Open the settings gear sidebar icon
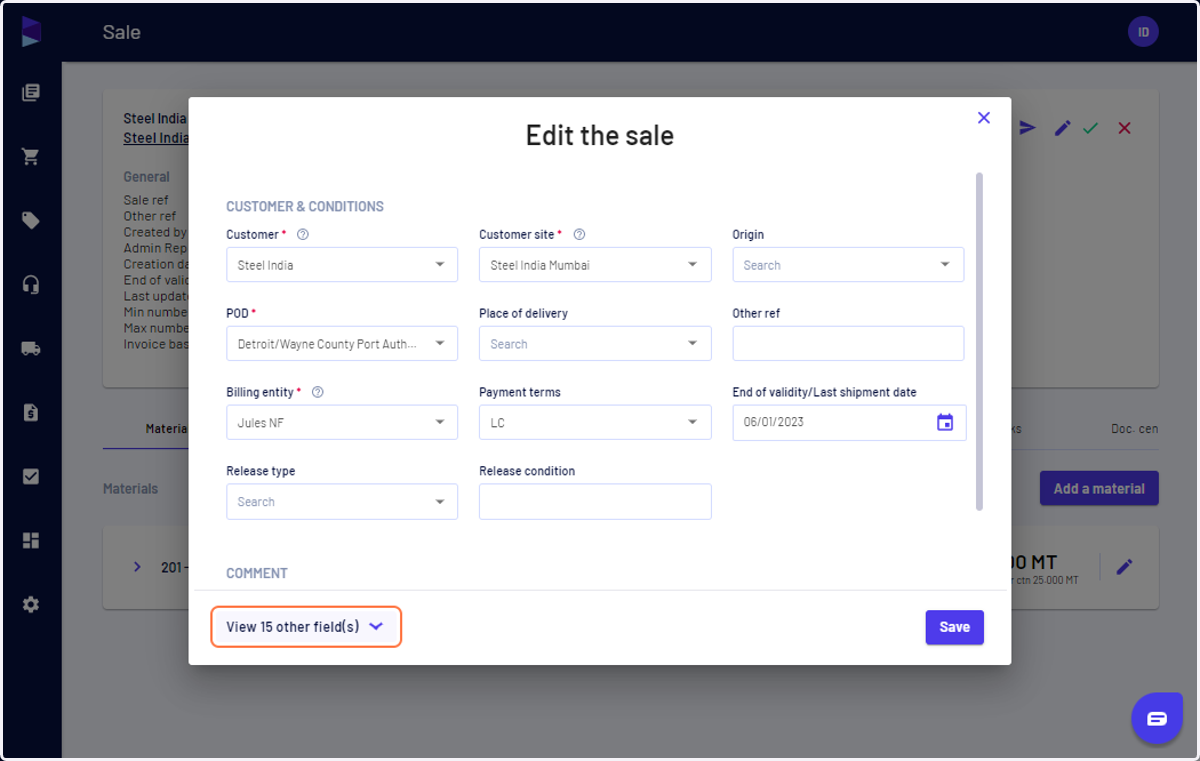Image resolution: width=1200 pixels, height=761 pixels. [31, 605]
